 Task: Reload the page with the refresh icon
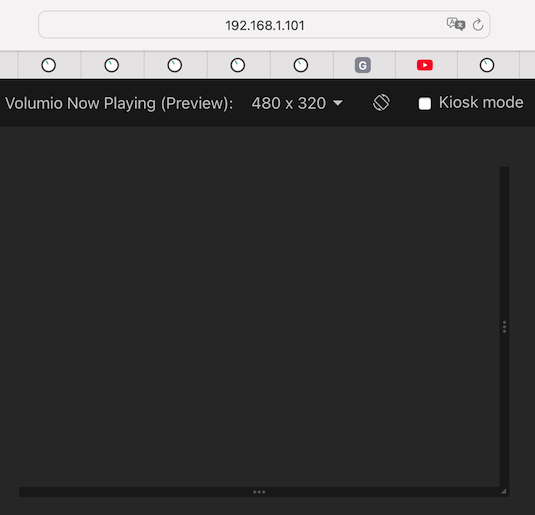point(478,25)
